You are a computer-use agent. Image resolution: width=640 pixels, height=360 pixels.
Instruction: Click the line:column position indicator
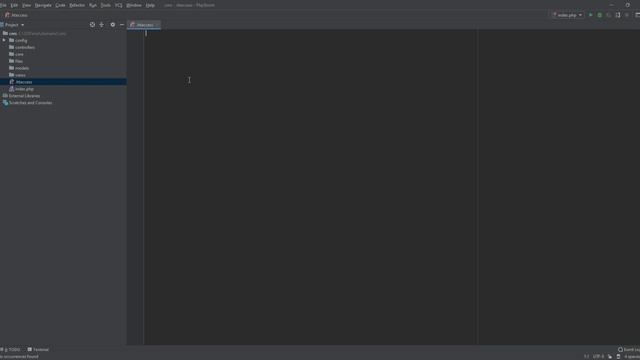[586, 357]
